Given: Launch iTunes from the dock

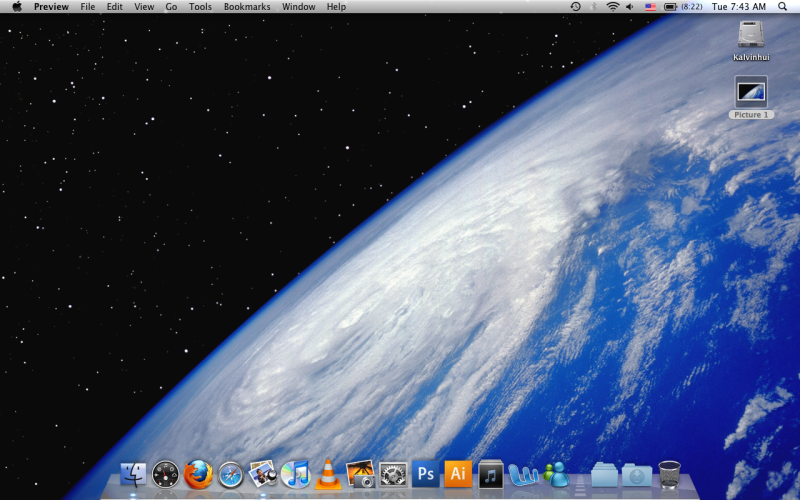Looking at the screenshot, I should coord(295,473).
